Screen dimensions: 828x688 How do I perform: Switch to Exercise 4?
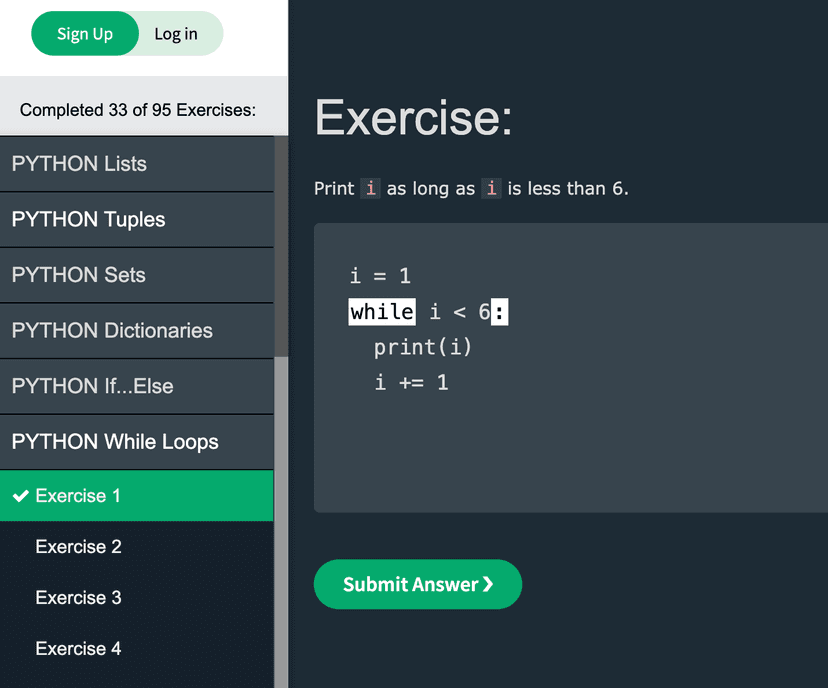point(78,649)
